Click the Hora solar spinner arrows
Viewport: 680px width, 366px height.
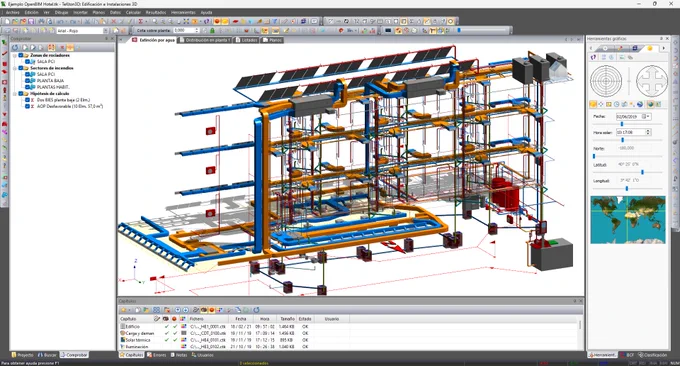[x=648, y=132]
